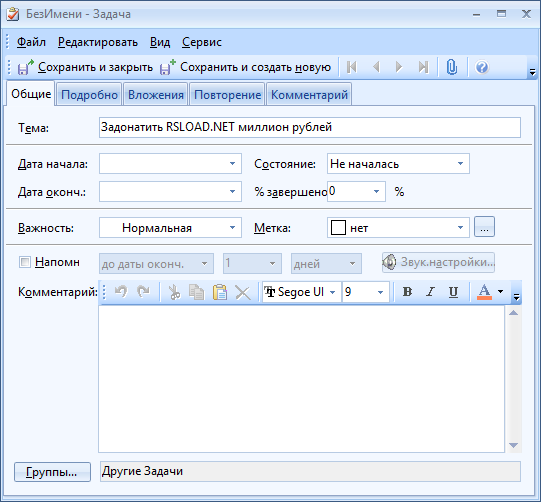Open the Дата начала date dropdown
This screenshot has height=502, width=541.
[x=233, y=164]
